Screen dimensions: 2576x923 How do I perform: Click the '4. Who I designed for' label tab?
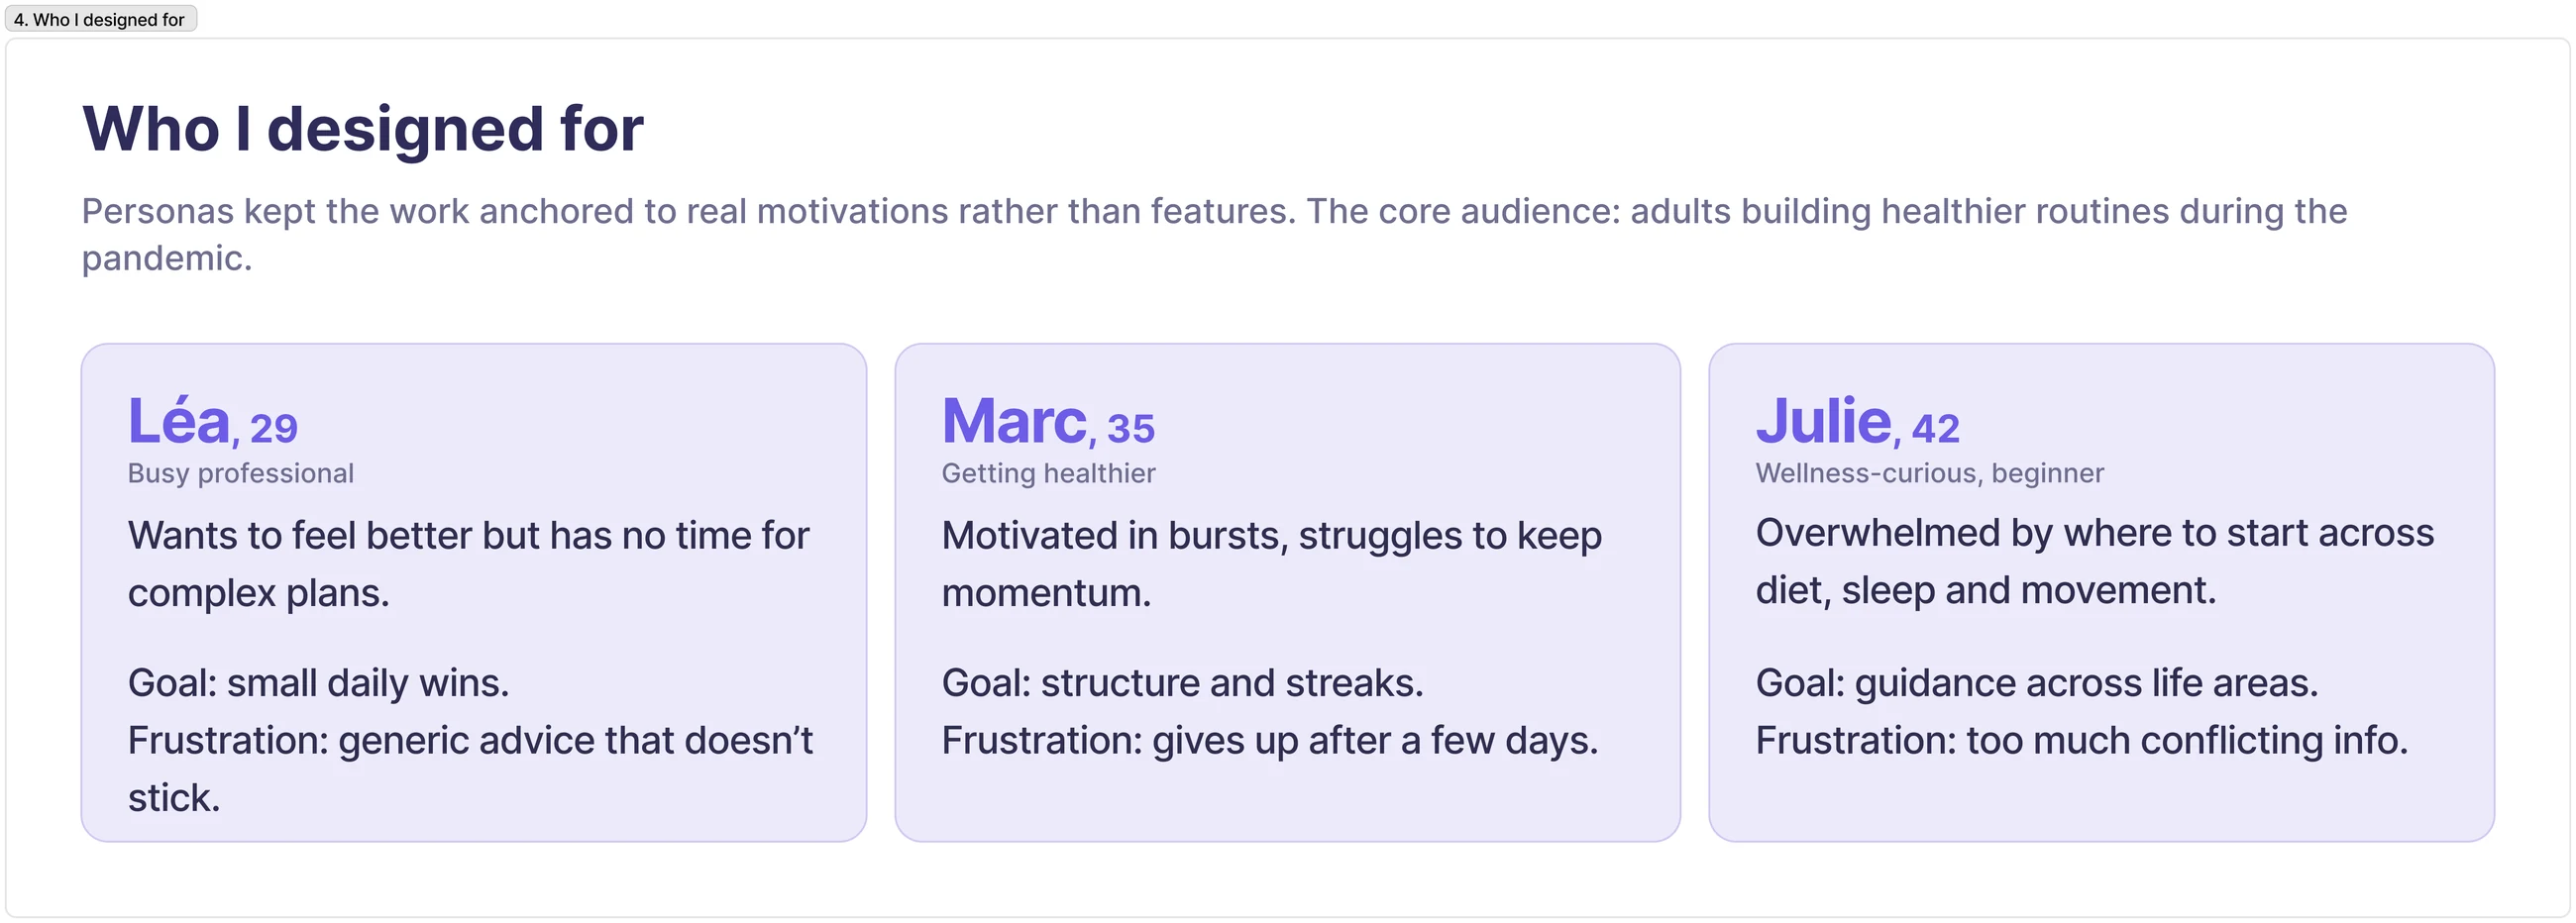click(x=100, y=19)
